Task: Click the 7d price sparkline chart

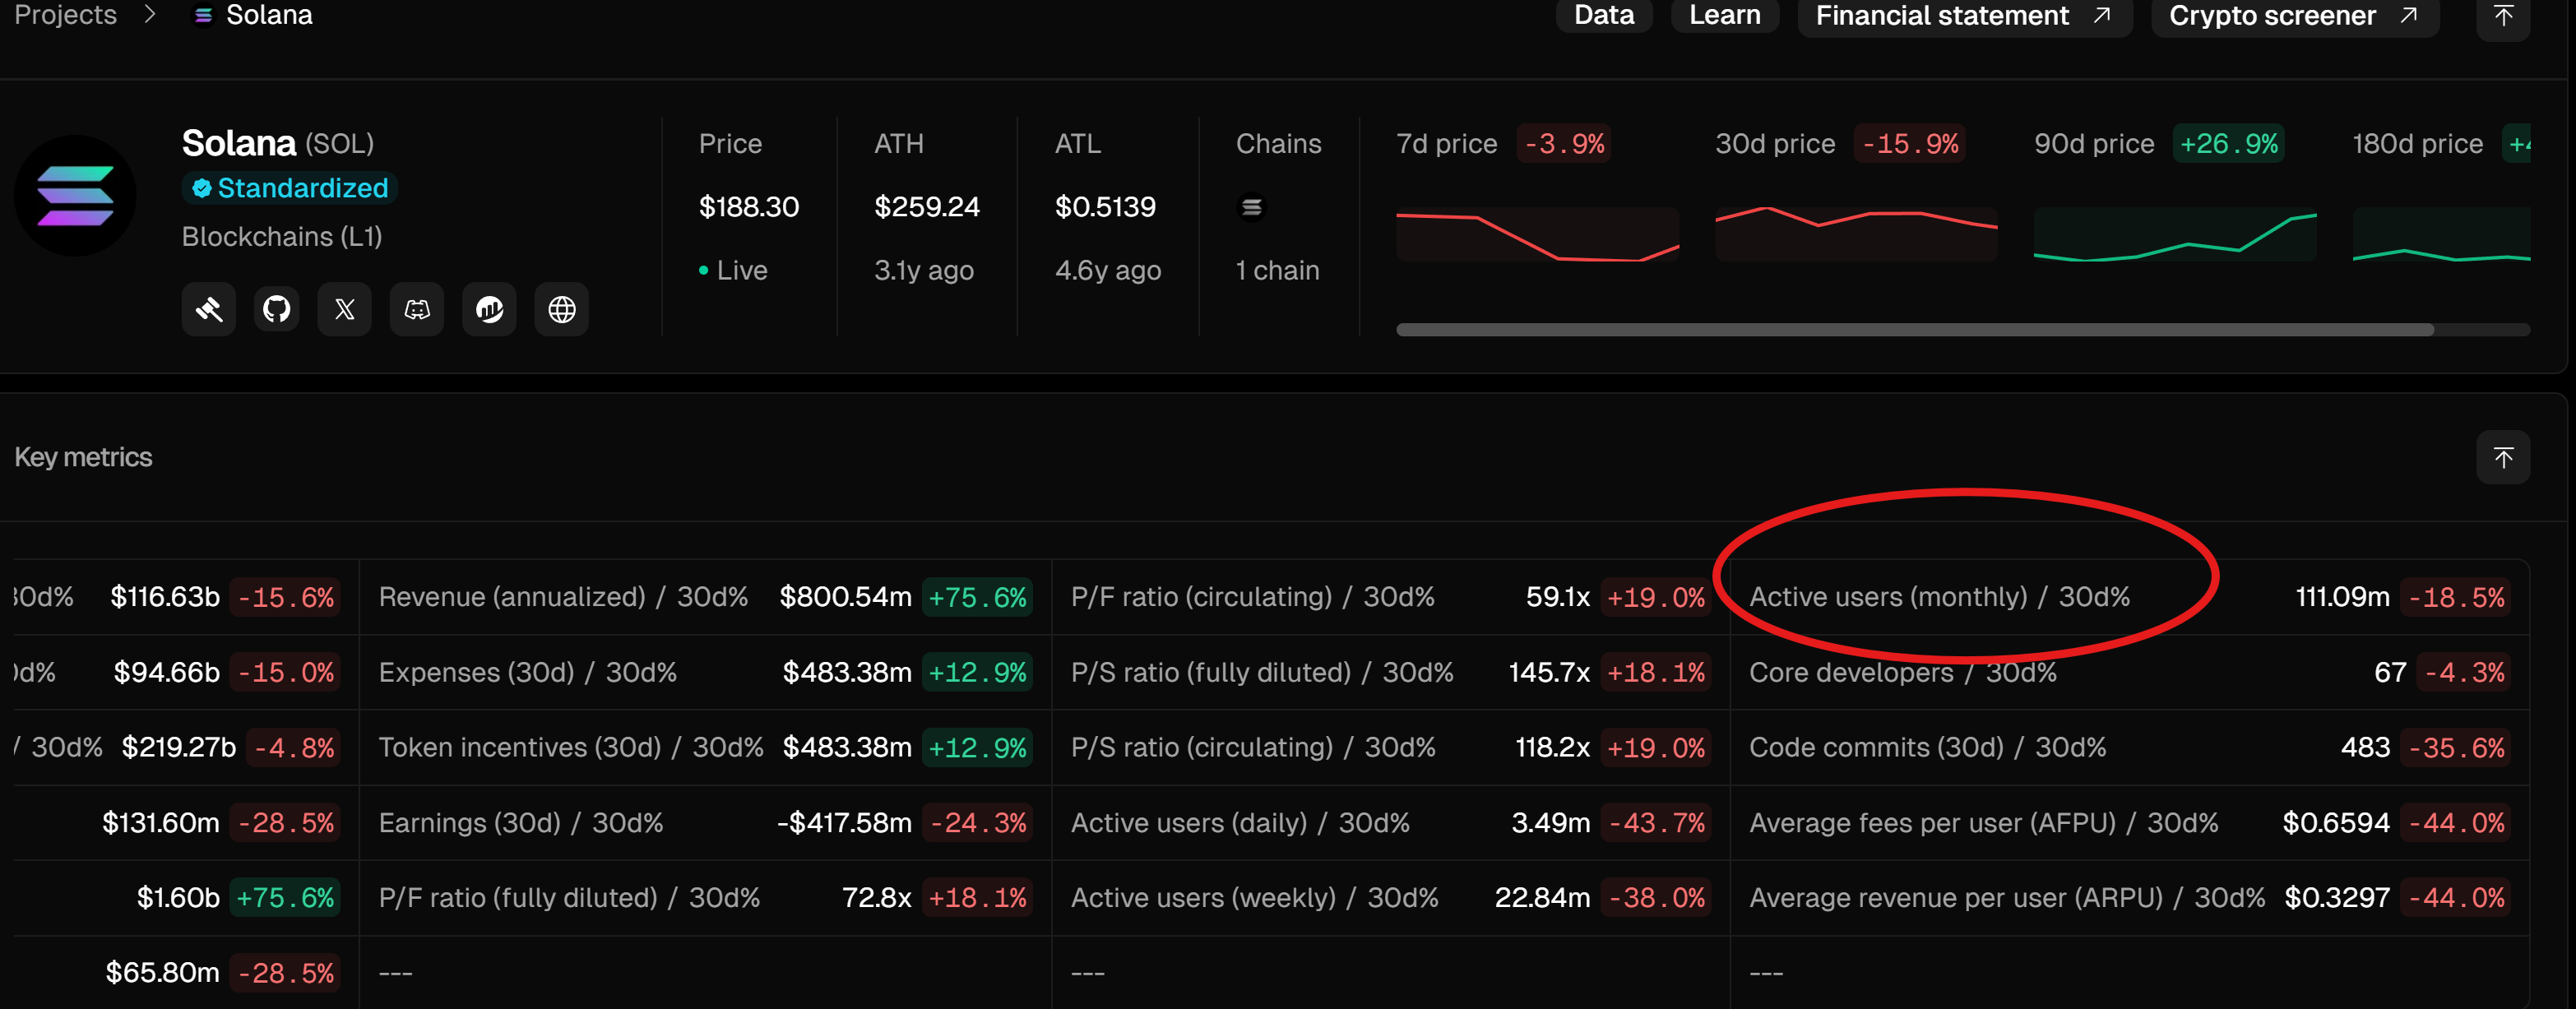Action: tap(1536, 236)
